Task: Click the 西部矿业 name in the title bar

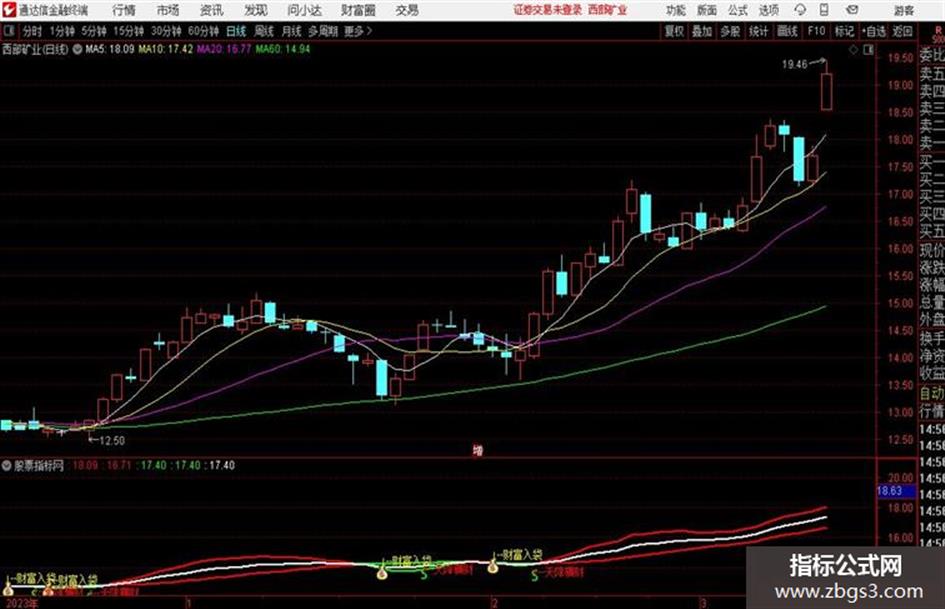Action: [608, 10]
